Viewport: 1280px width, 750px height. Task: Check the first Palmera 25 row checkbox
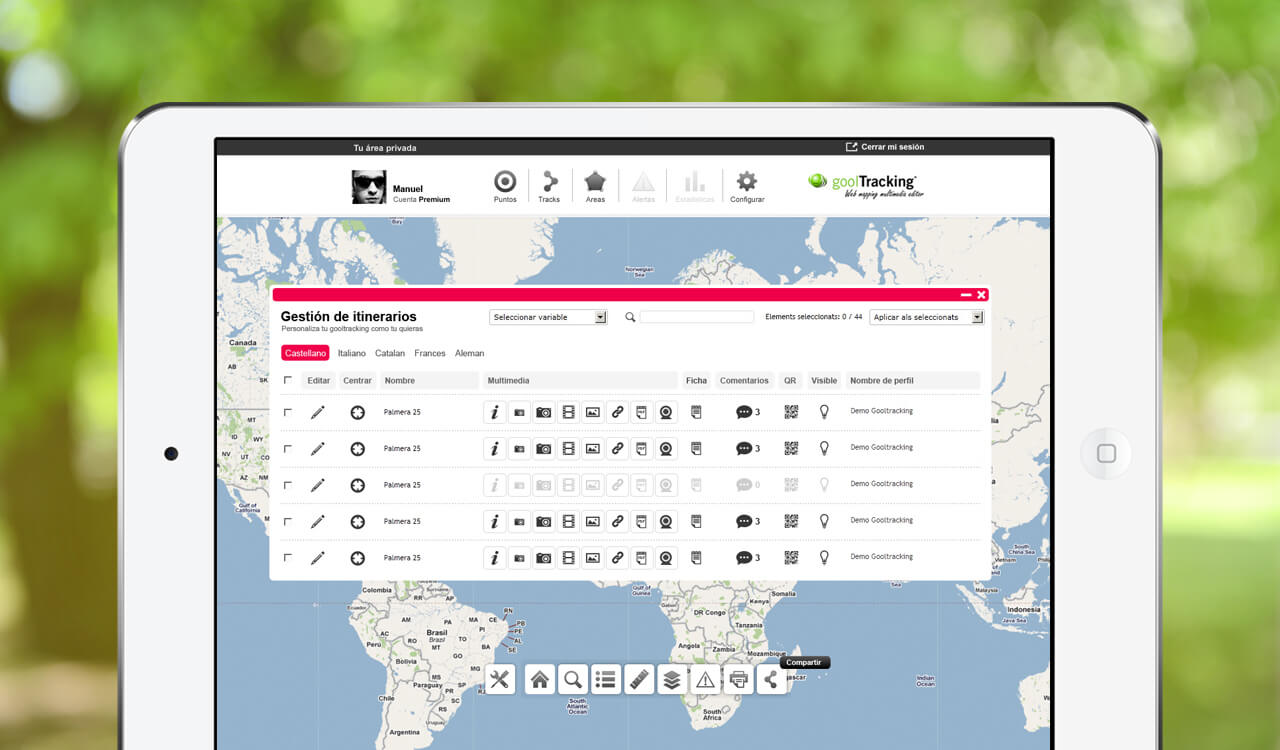coord(288,412)
